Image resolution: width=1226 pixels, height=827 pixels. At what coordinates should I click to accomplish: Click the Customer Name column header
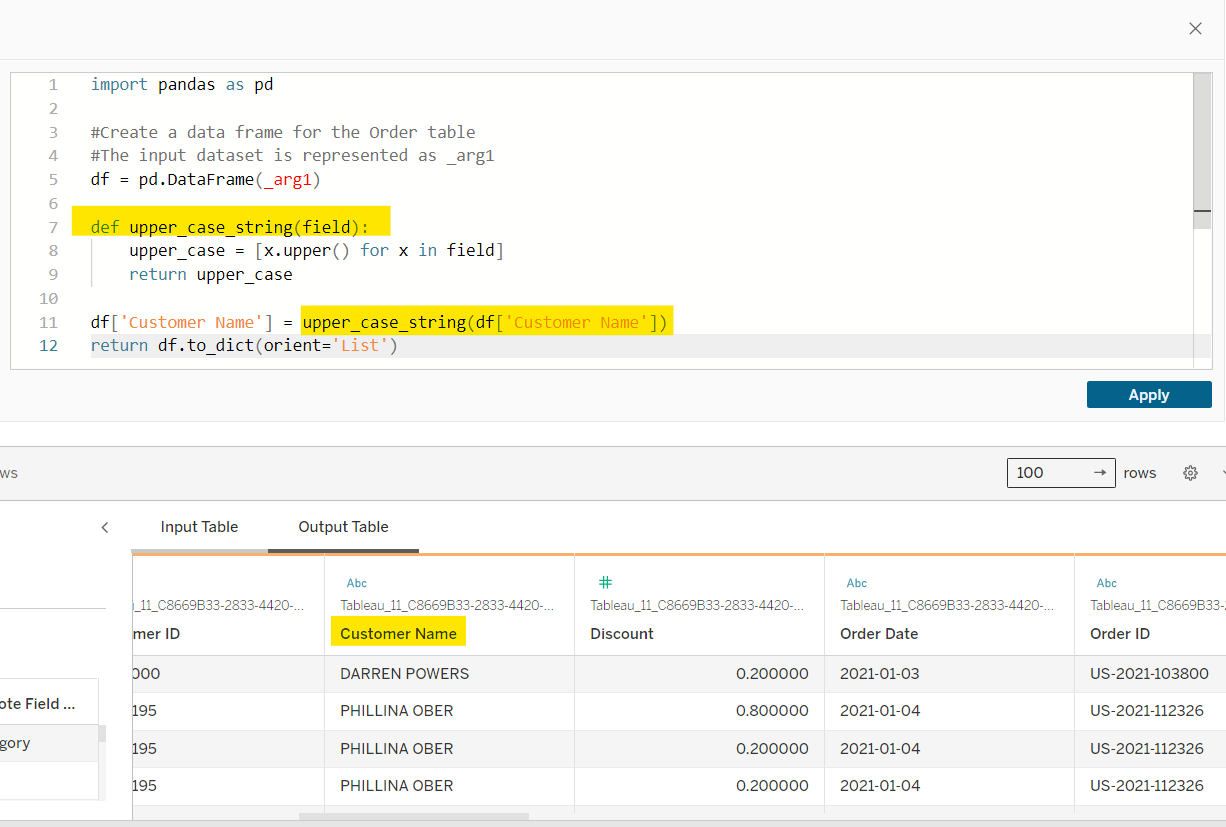[398, 633]
